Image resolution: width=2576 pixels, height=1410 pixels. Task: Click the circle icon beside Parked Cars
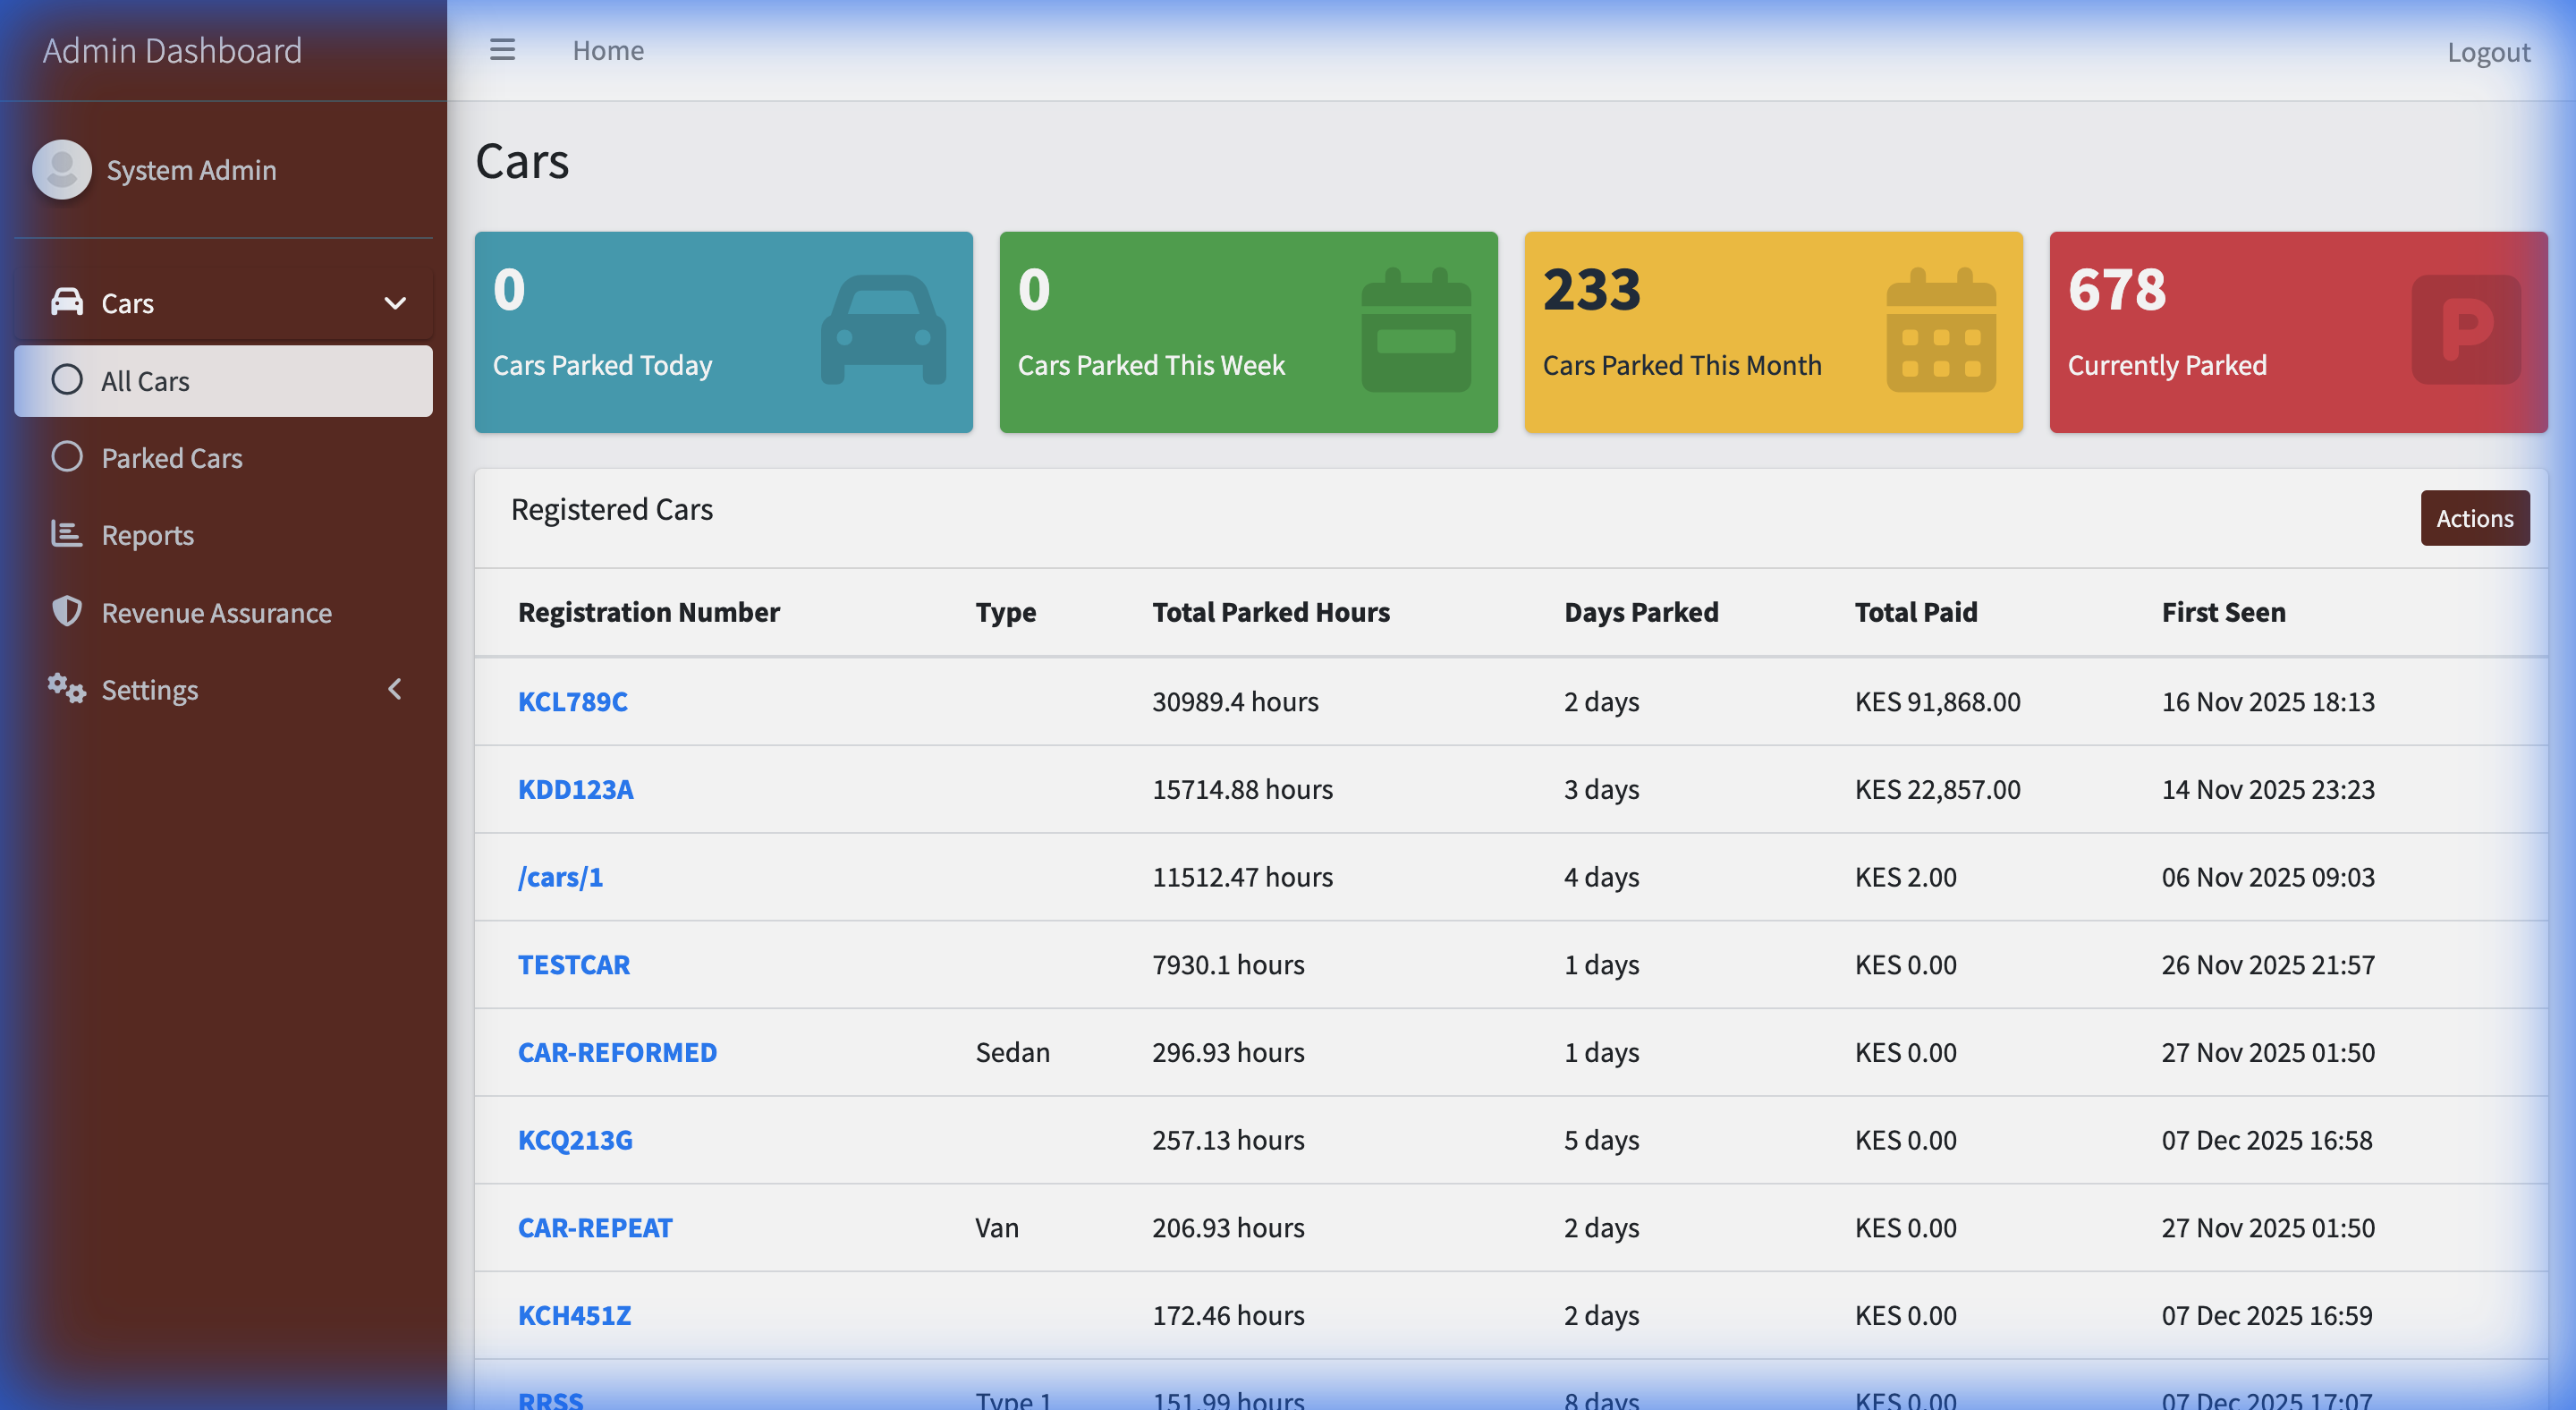click(x=67, y=457)
